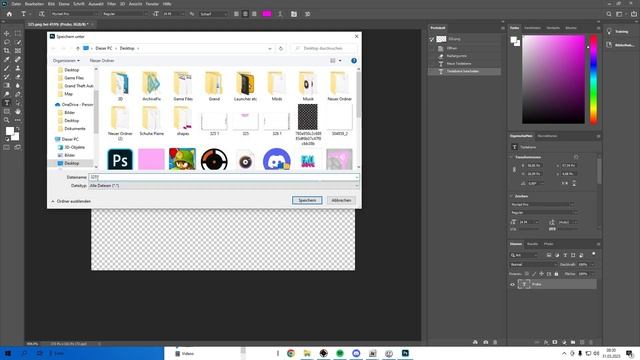This screenshot has height=360, width=640.
Task: Click the warp text icon in options bar
Action: pos(280,14)
